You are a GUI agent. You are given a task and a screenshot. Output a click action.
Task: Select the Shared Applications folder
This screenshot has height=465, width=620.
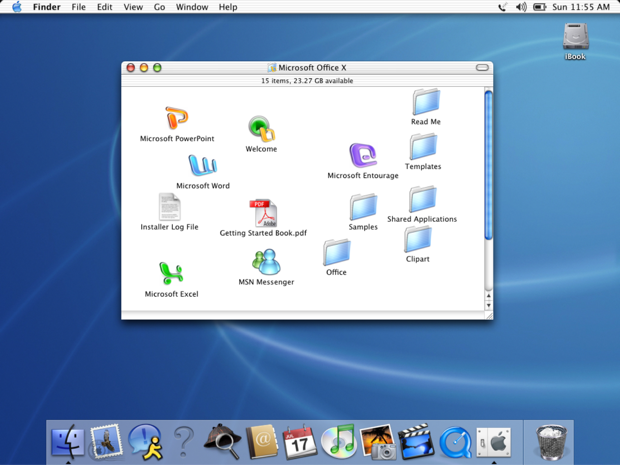(x=422, y=199)
